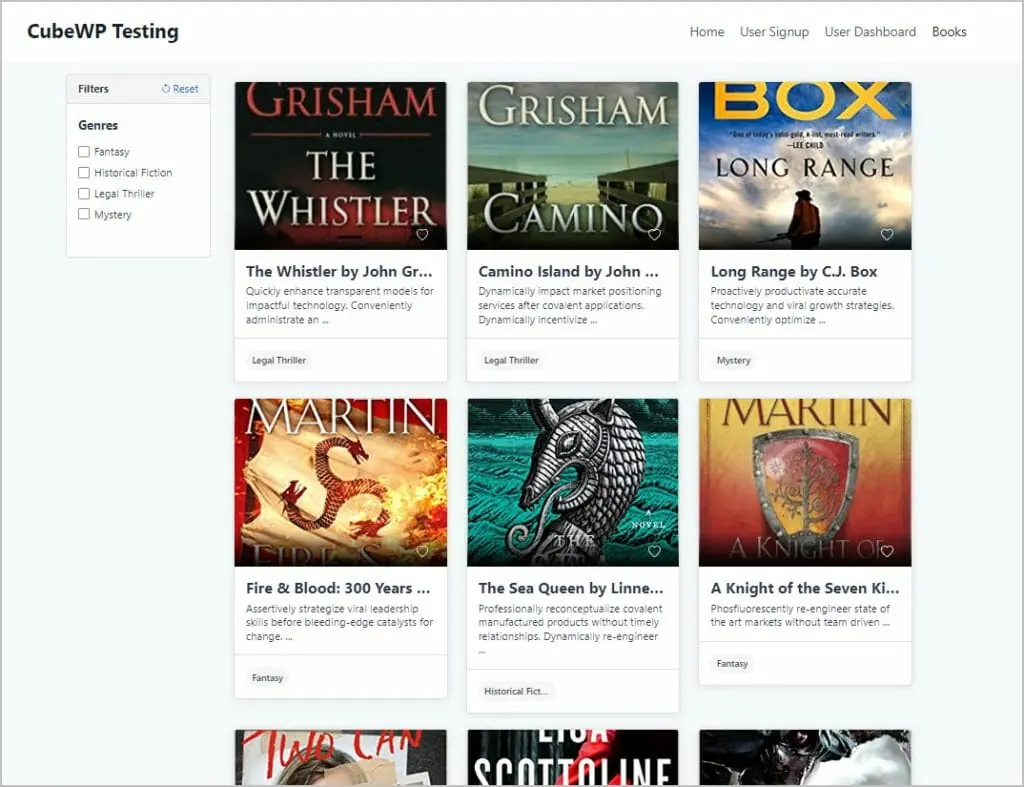Check the Historical Fiction filter box
Image resolution: width=1024 pixels, height=787 pixels.
(x=84, y=172)
